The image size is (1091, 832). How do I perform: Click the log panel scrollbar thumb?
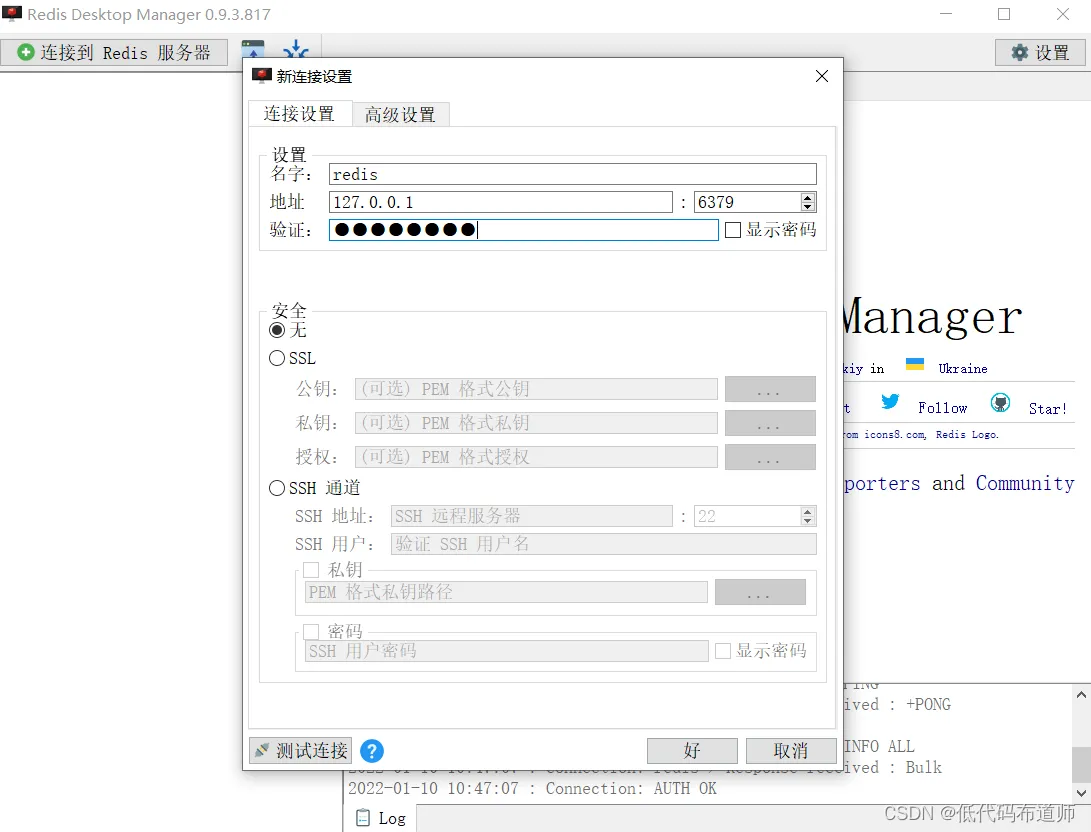pyautogui.click(x=1081, y=765)
